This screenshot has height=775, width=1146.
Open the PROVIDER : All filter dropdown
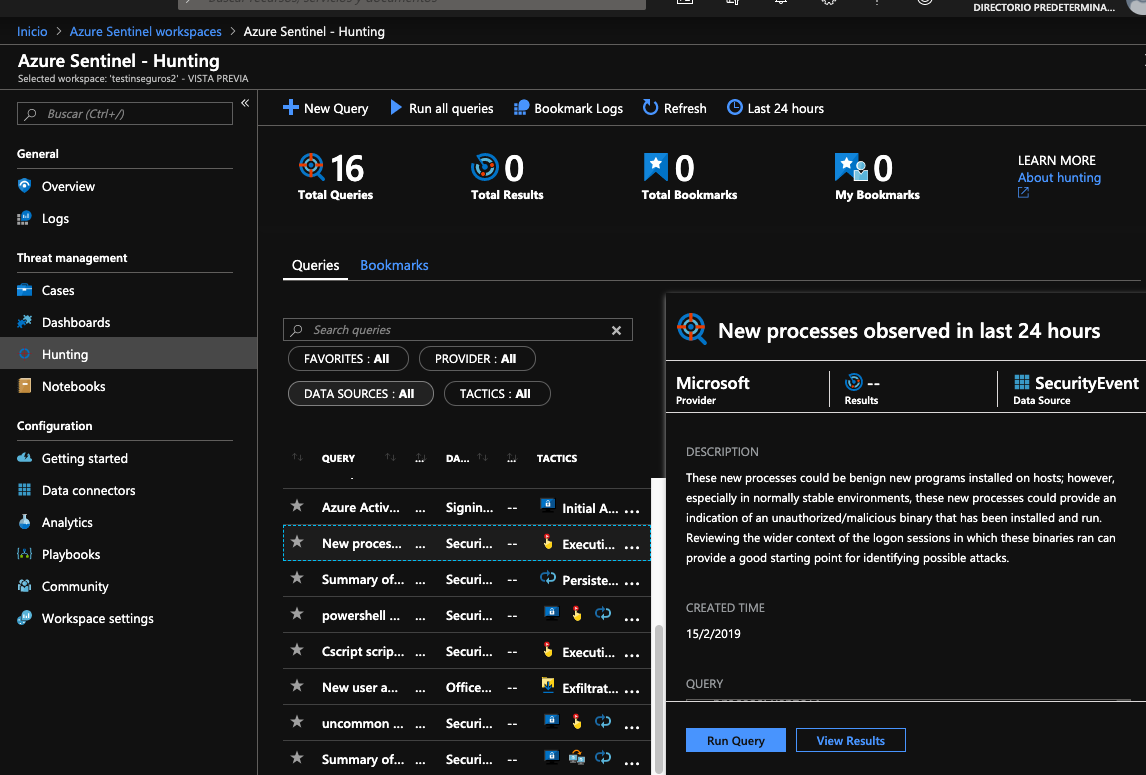click(x=476, y=358)
